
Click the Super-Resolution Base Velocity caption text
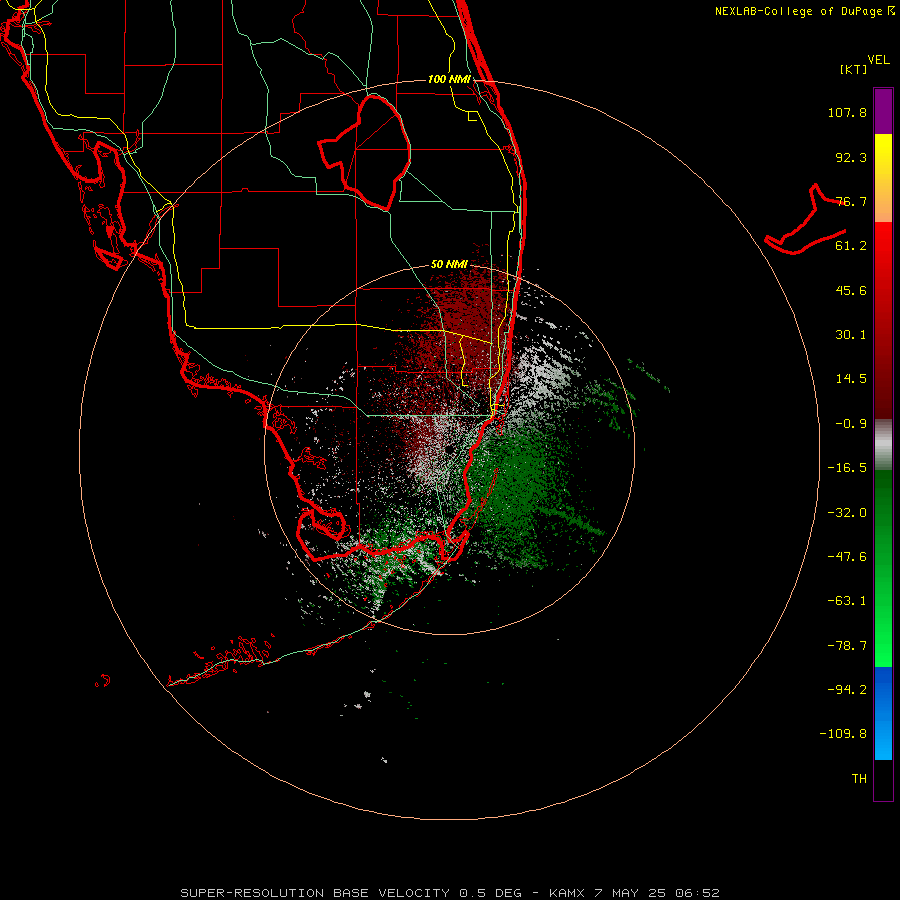click(450, 893)
